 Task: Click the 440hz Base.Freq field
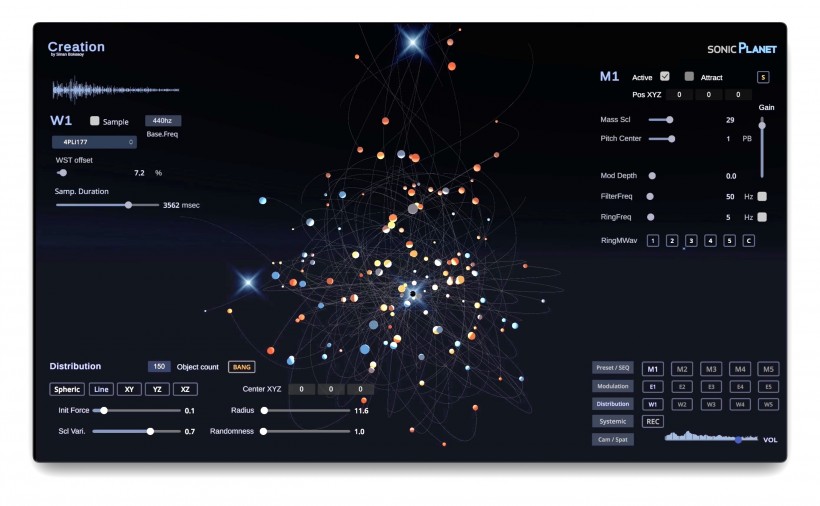point(163,121)
